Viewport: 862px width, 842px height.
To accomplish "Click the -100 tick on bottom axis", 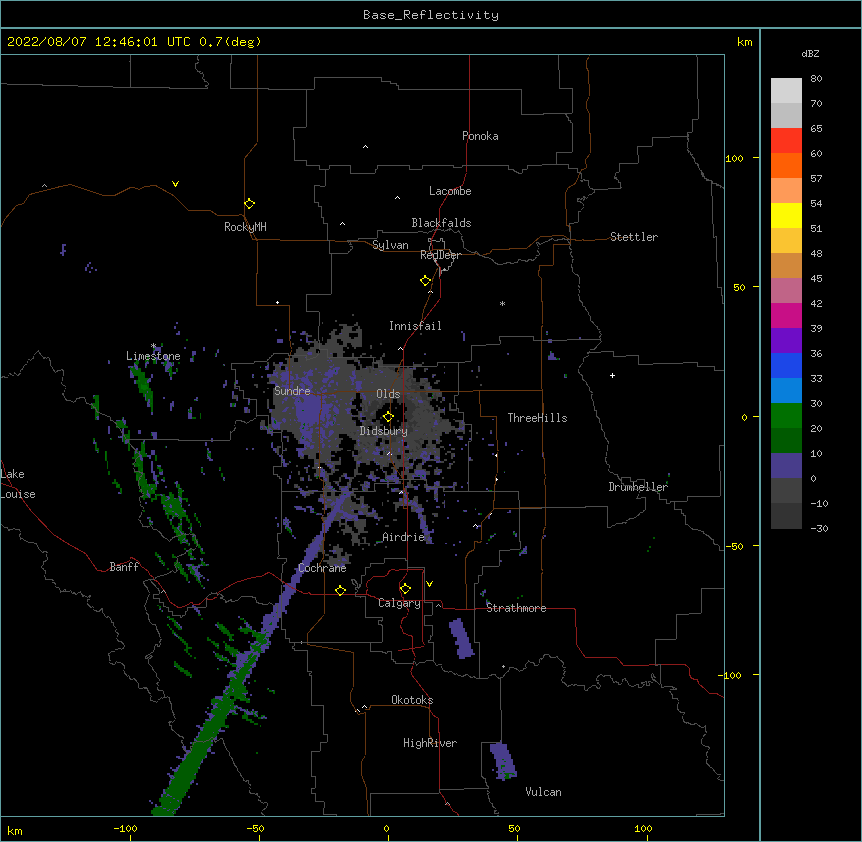I will point(125,828).
